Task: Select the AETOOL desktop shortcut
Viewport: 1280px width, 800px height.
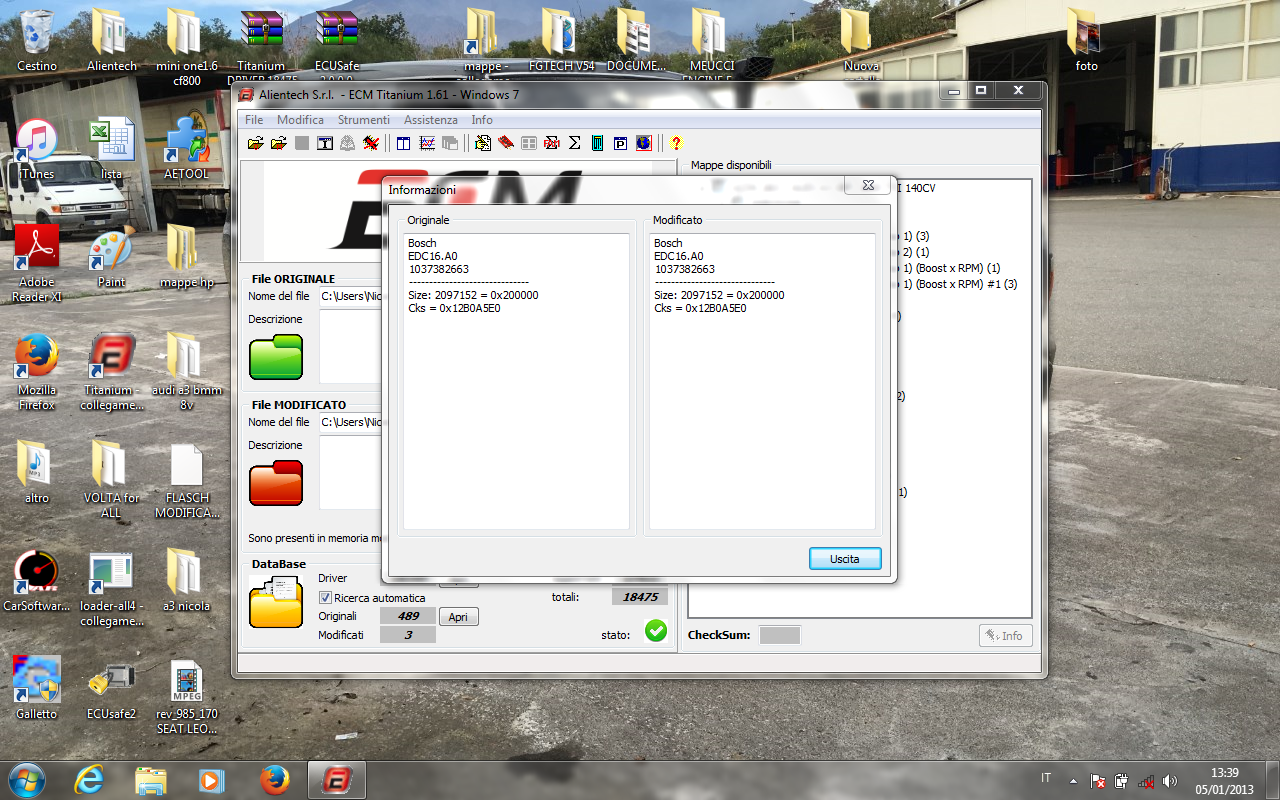Action: click(x=186, y=150)
